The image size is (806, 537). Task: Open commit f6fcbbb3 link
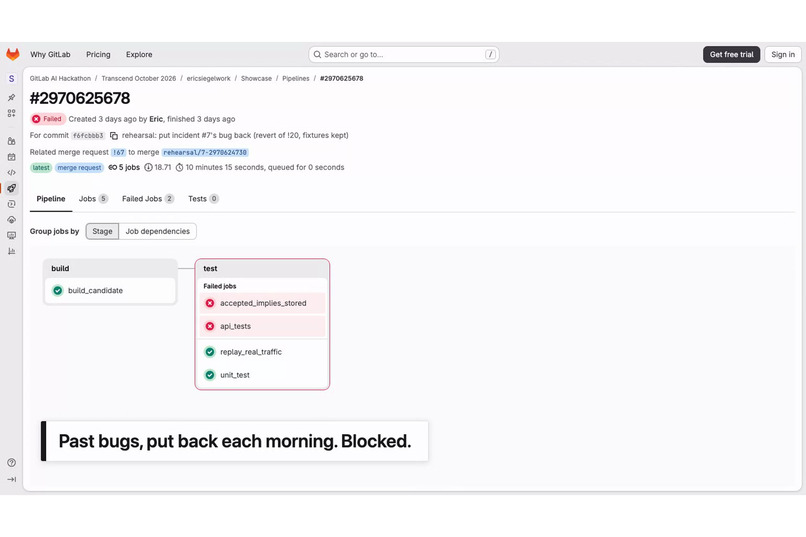pos(88,136)
